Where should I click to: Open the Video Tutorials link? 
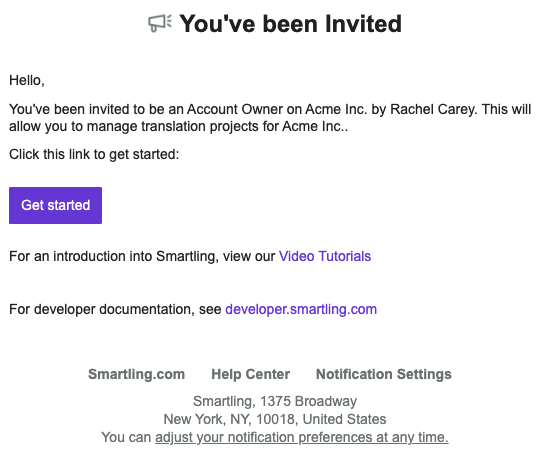[x=325, y=256]
